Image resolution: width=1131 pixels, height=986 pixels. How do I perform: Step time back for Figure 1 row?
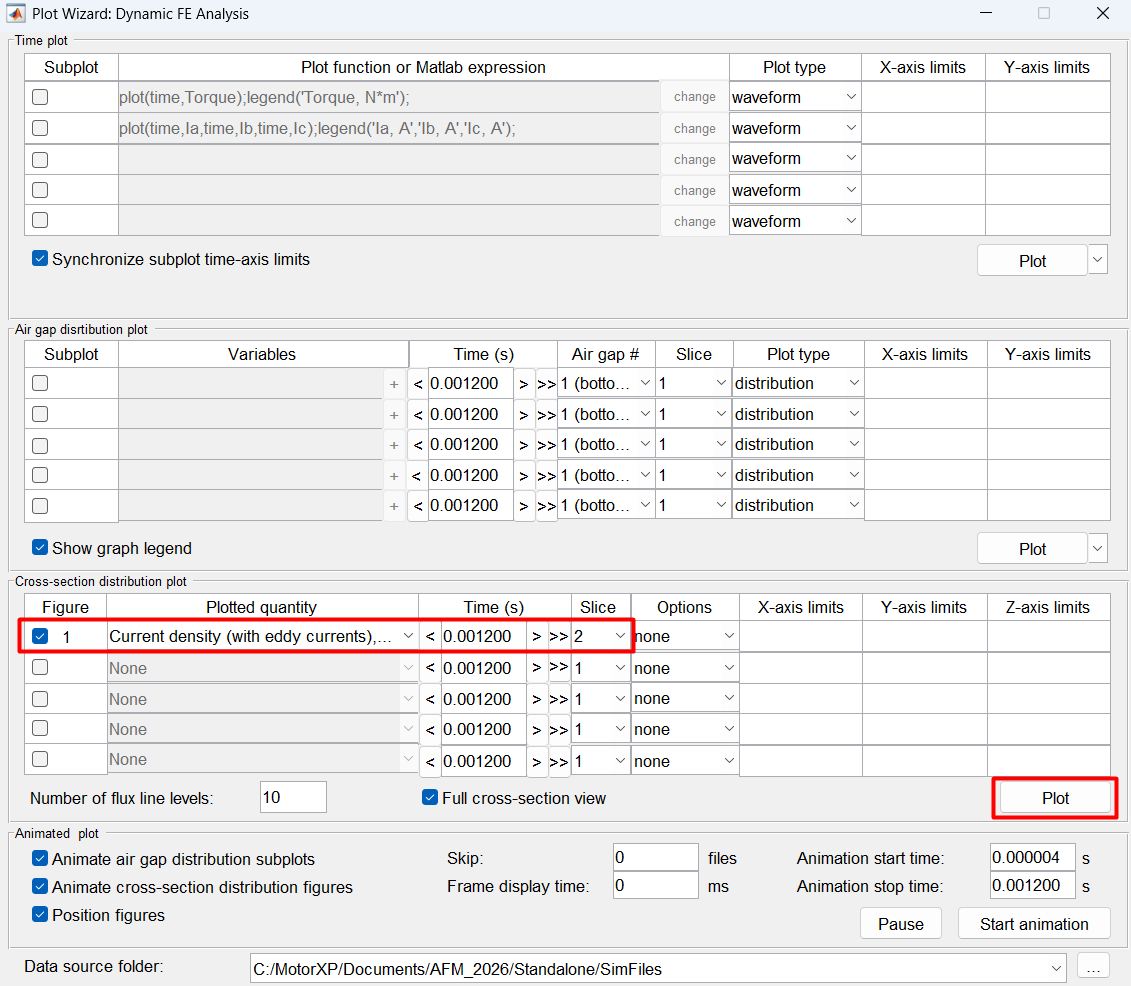pyautogui.click(x=430, y=637)
